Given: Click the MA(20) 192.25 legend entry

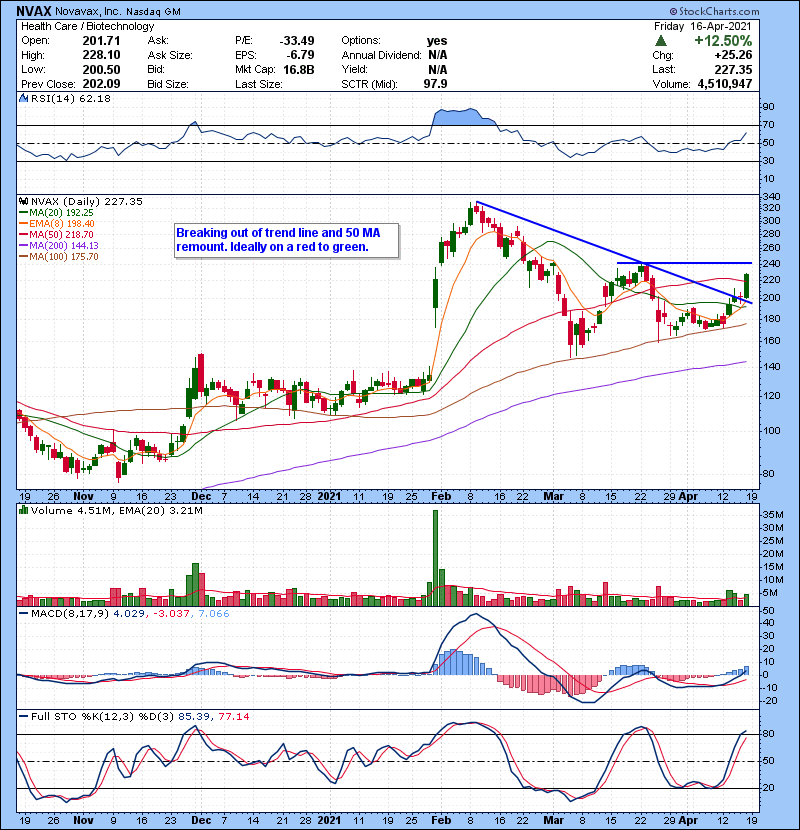Looking at the screenshot, I should click(x=61, y=213).
